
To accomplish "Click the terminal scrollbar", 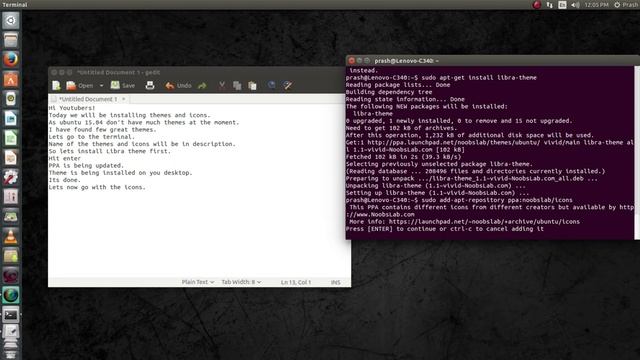I will coord(637,153).
